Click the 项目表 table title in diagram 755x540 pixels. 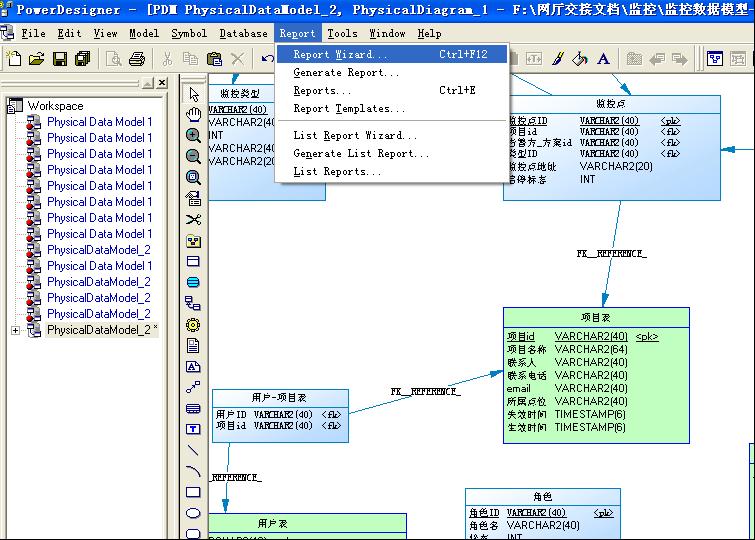click(596, 318)
